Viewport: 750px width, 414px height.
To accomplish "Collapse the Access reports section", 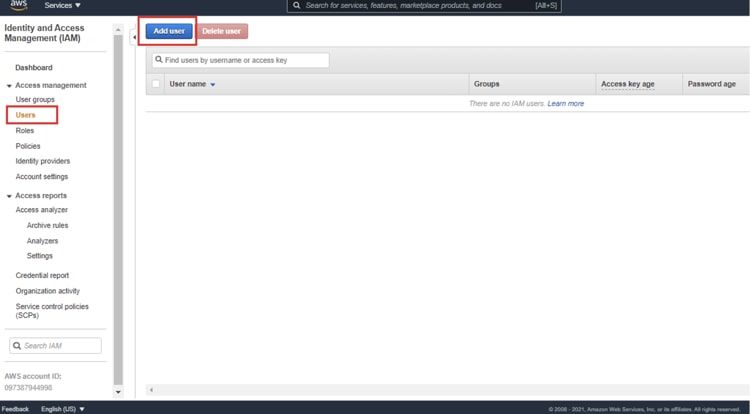I will [x=9, y=196].
